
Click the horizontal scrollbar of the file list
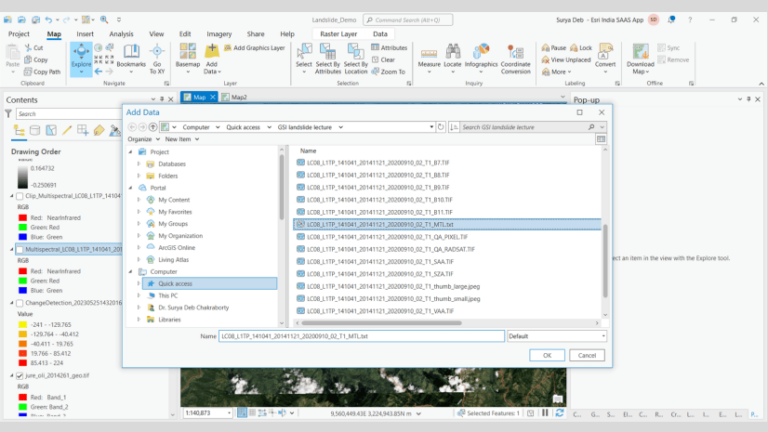coord(382,323)
